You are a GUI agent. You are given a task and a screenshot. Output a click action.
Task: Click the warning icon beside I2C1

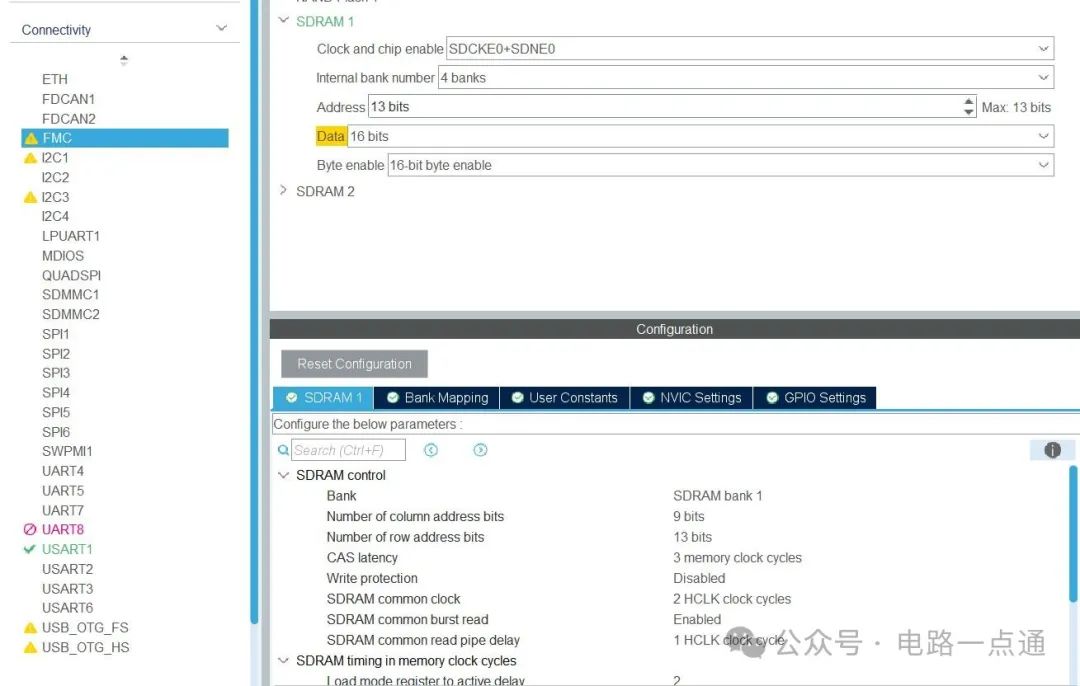[30, 158]
